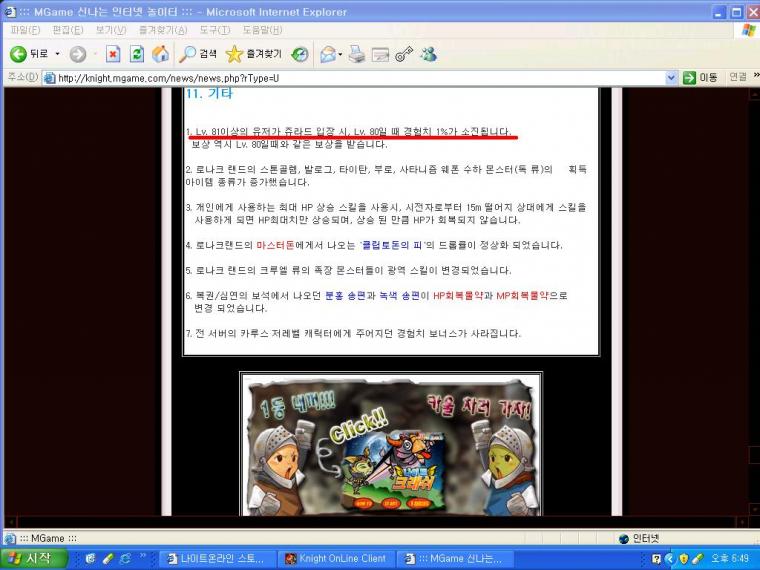Click the vertical scrollbar up arrow

click(755, 93)
